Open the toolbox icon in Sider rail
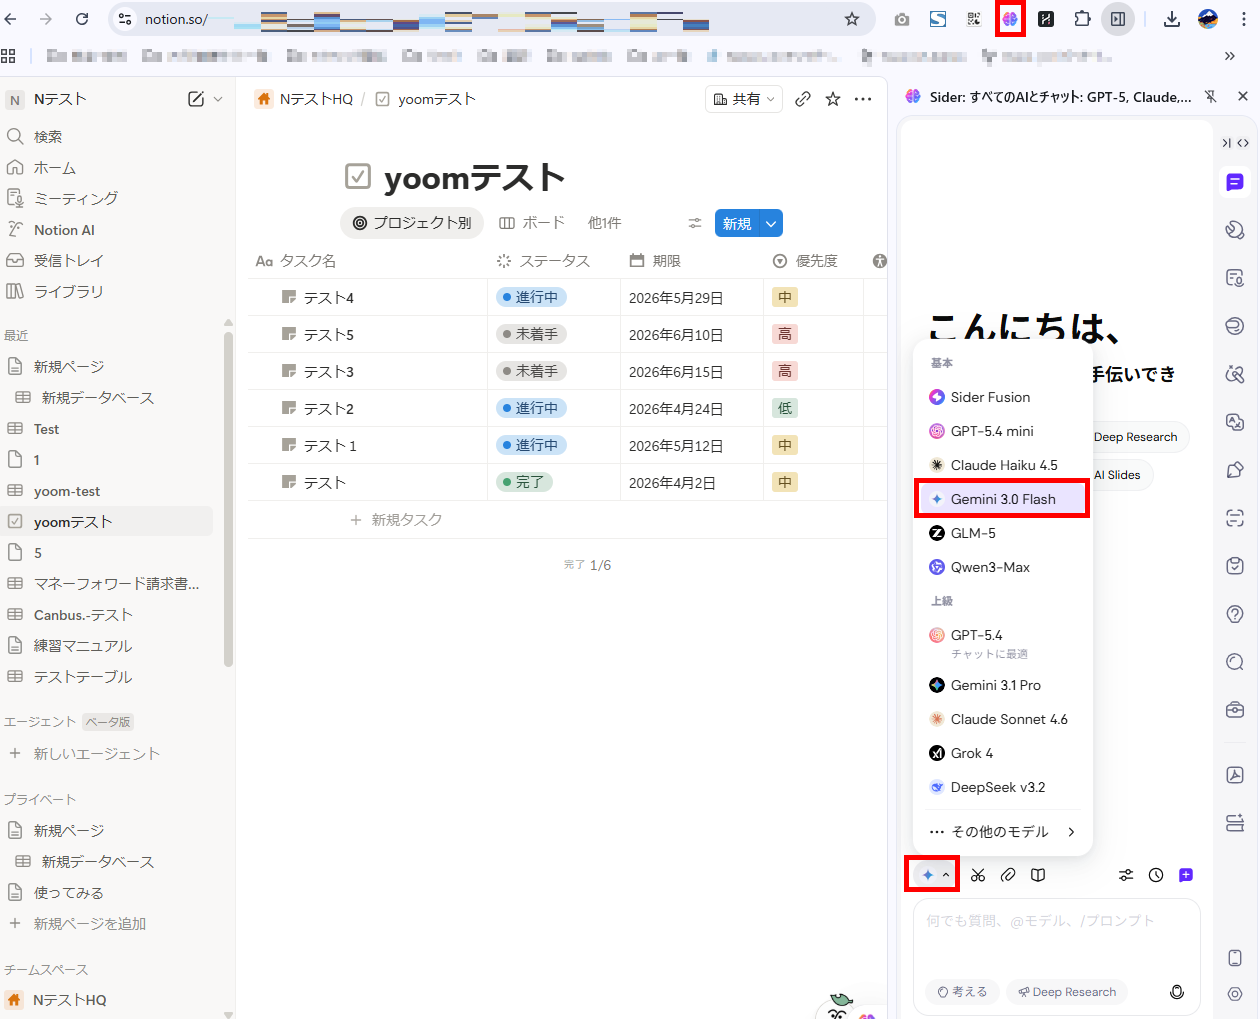The image size is (1260, 1019). click(1235, 710)
